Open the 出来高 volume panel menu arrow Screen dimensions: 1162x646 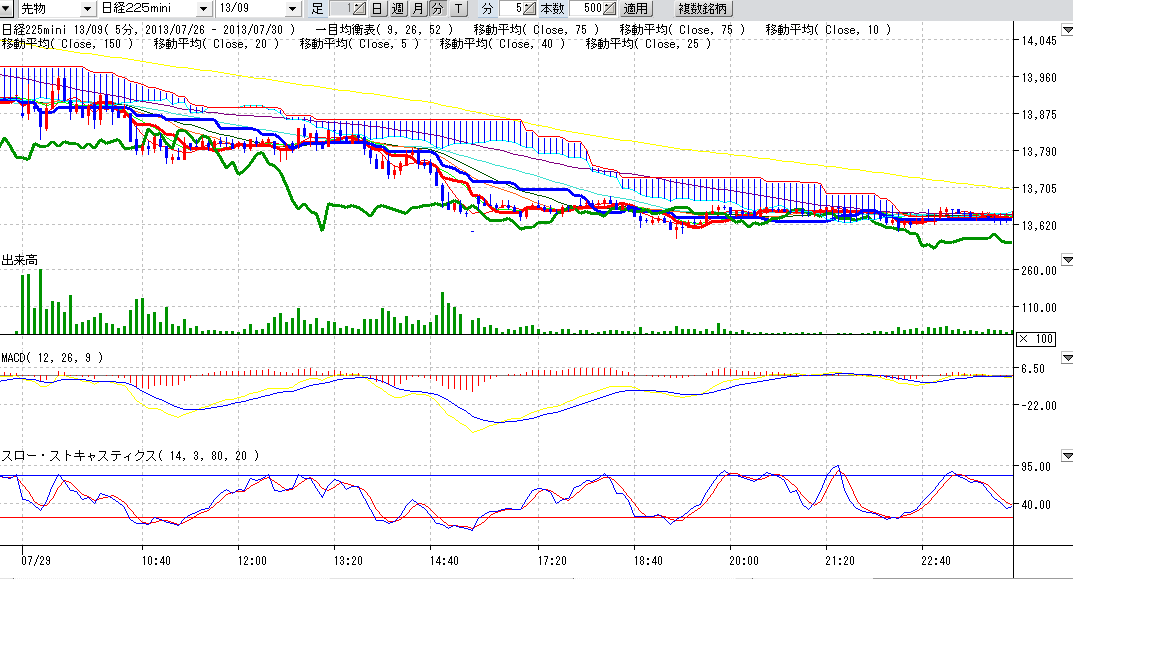coord(1067,260)
